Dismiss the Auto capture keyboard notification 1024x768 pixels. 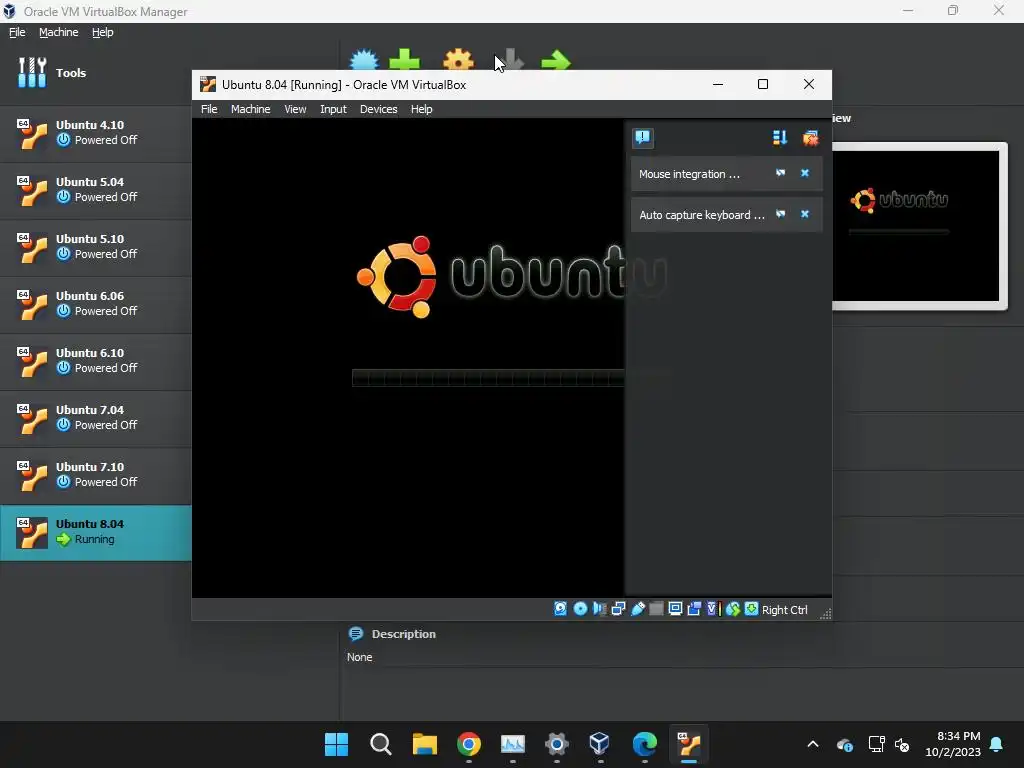point(805,214)
